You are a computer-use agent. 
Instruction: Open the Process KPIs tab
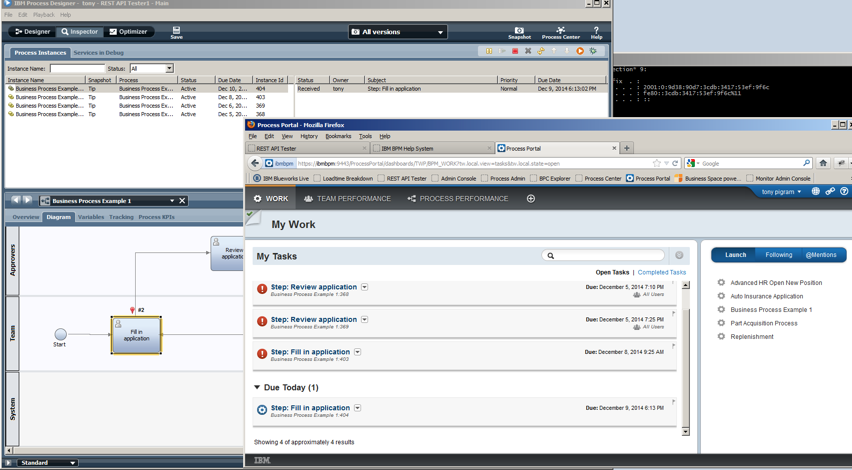[156, 217]
